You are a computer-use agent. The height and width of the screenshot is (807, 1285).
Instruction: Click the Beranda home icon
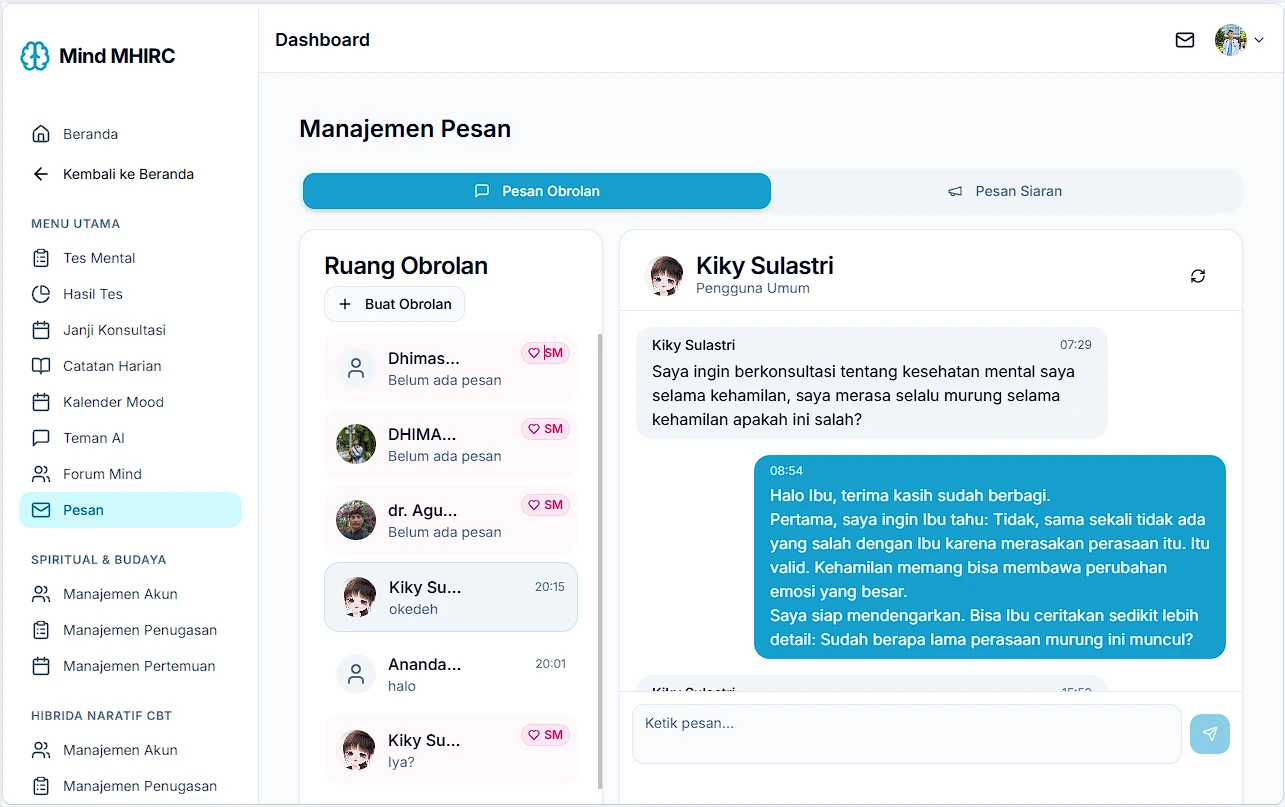coord(41,134)
